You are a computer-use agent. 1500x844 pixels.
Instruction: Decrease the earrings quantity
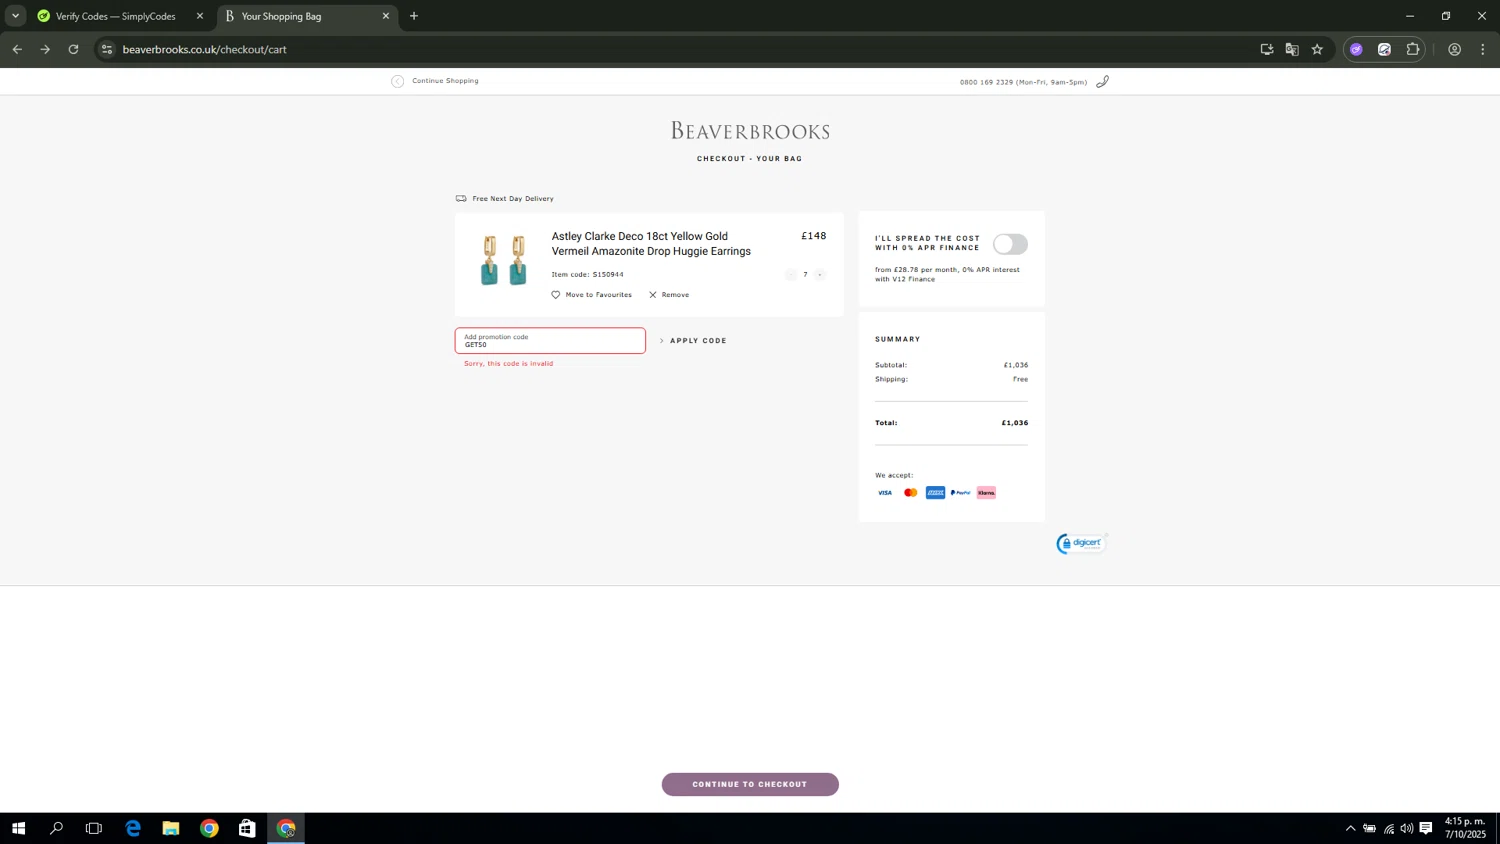(790, 274)
